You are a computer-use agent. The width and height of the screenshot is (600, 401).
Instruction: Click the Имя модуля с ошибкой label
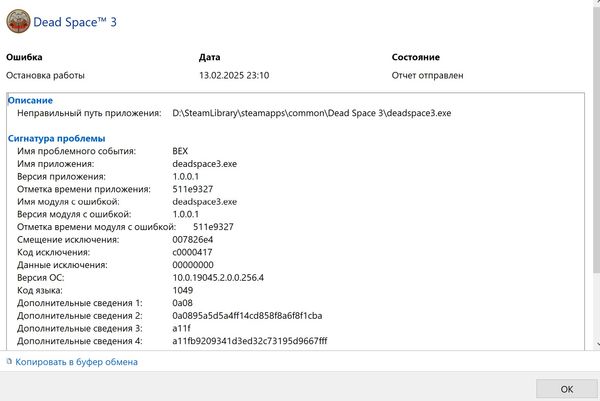pos(68,202)
